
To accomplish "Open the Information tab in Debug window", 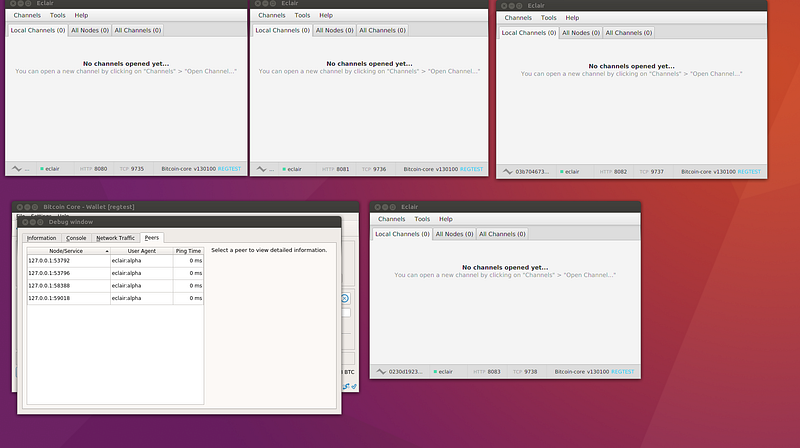I will tap(41, 238).
